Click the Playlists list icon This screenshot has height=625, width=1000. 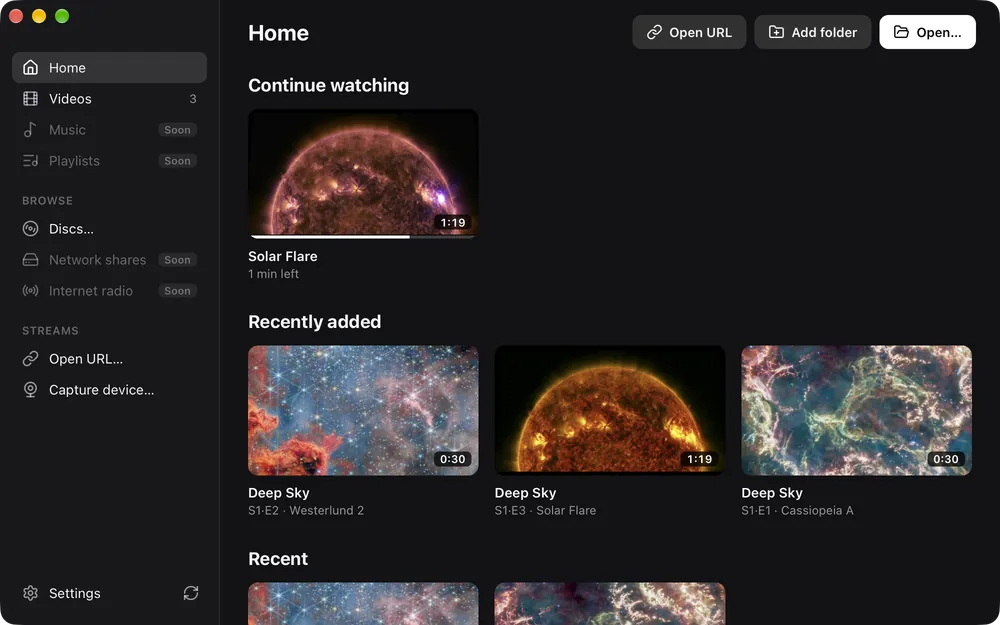click(30, 161)
